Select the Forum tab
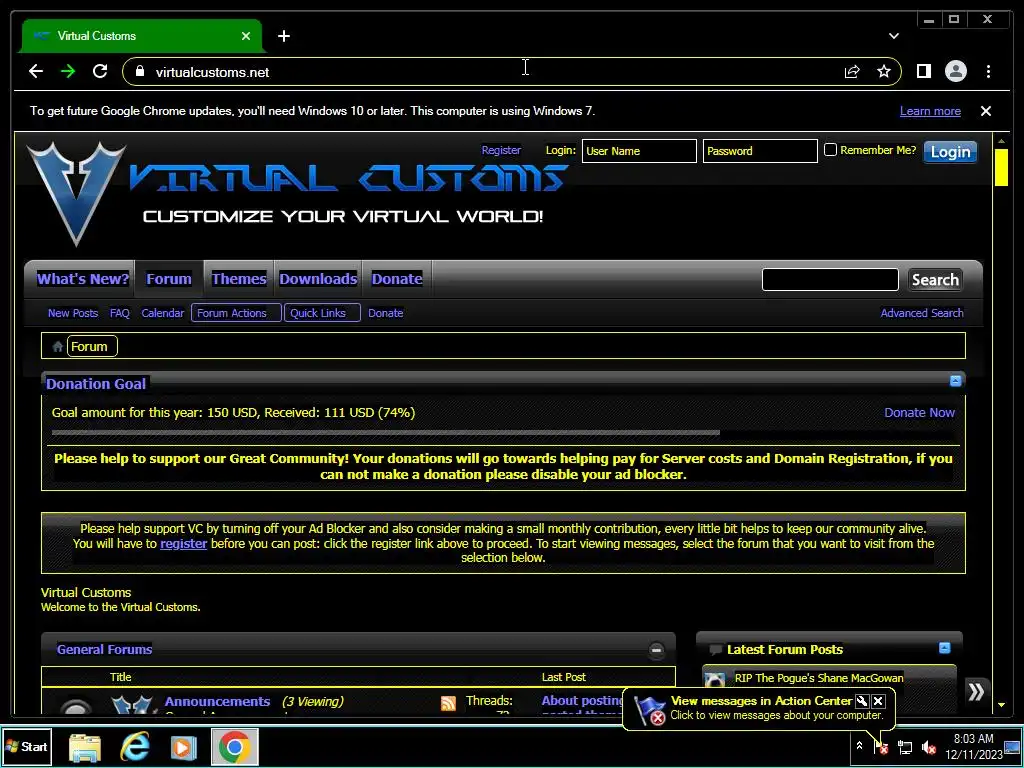Viewport: 1024px width, 768px height. point(168,279)
